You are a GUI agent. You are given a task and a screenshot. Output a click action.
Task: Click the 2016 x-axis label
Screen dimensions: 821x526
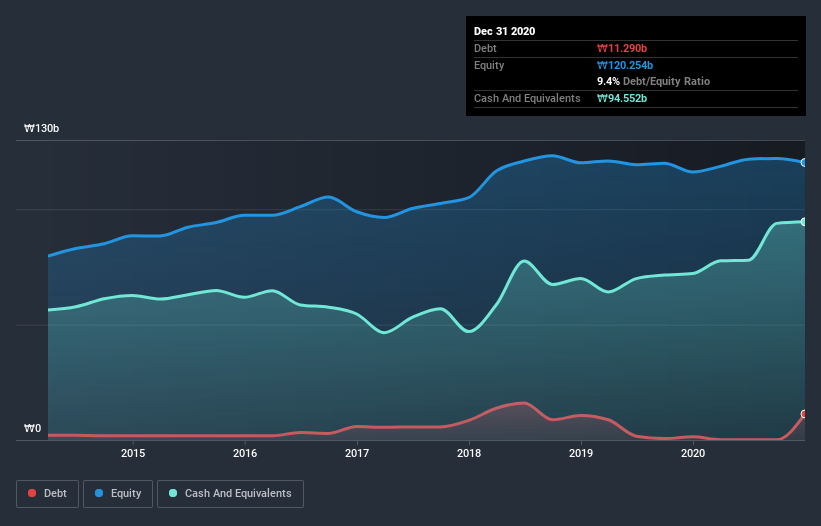point(245,453)
